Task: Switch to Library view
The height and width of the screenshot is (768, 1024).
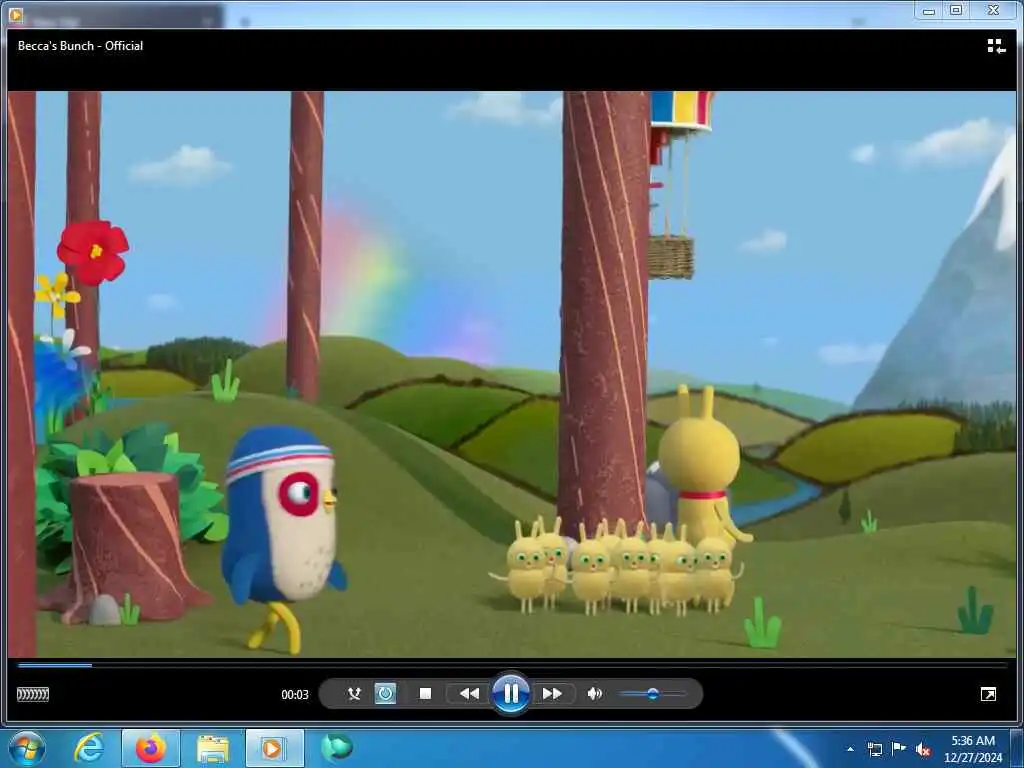Action: coord(996,46)
